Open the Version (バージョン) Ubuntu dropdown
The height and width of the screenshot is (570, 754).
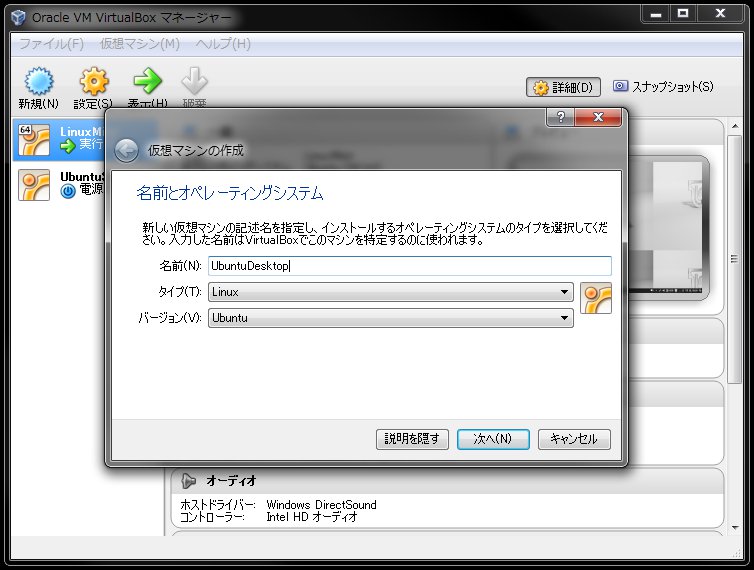(x=390, y=318)
